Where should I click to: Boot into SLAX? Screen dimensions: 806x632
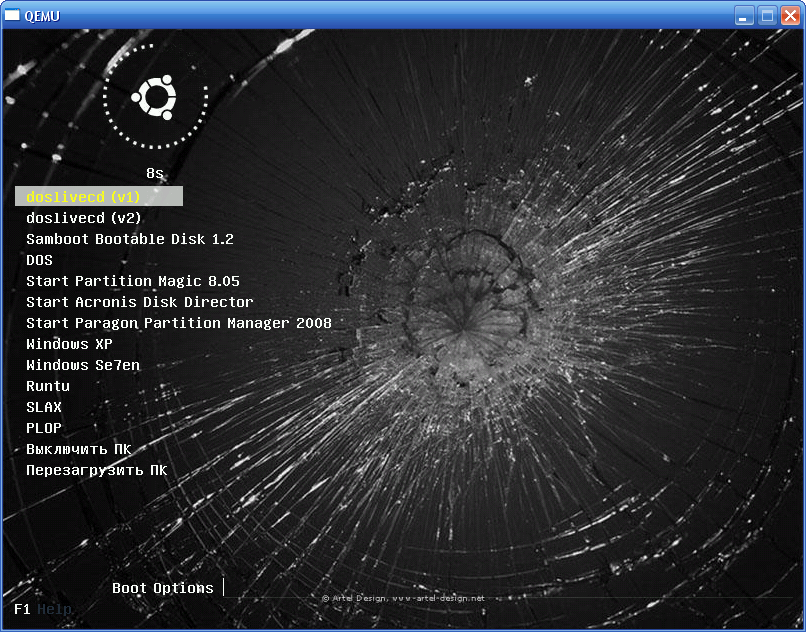tap(44, 407)
